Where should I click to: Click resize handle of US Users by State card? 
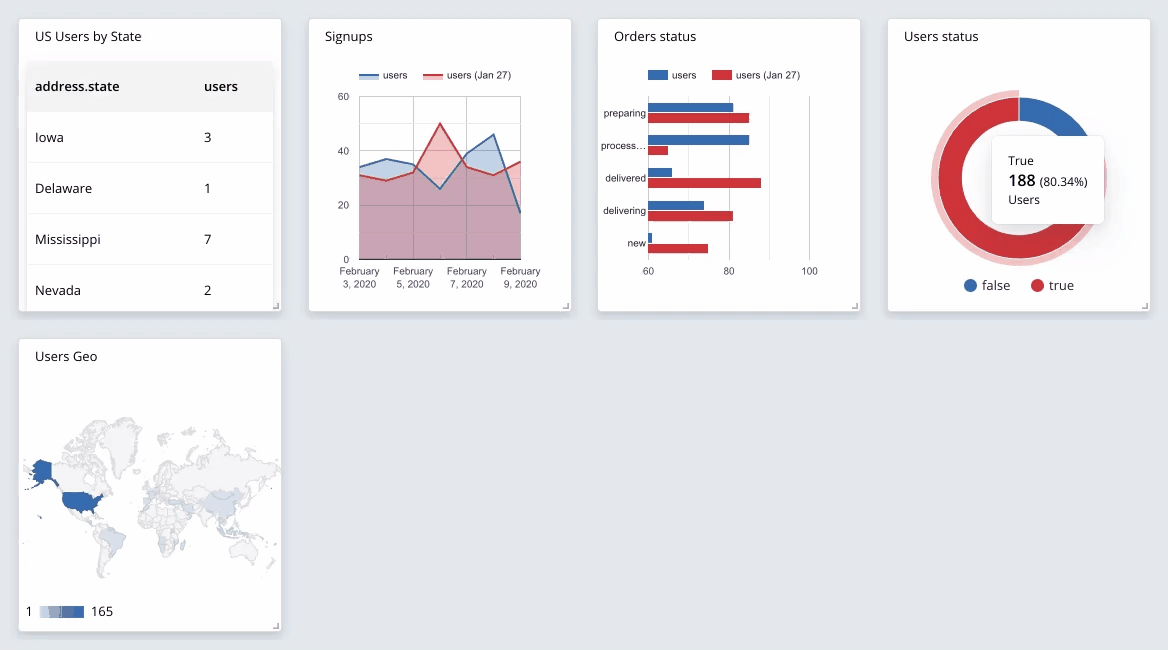tap(276, 305)
